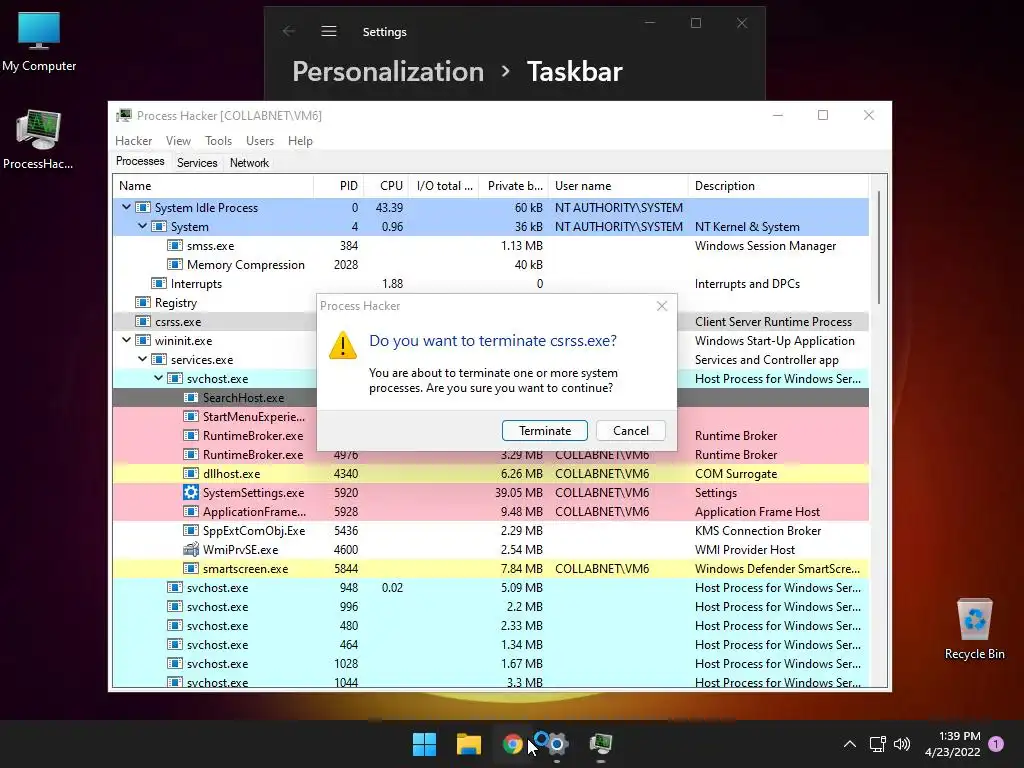1024x768 pixels.
Task: Cancel the terminate csrss.exe dialog
Action: pyautogui.click(x=631, y=430)
